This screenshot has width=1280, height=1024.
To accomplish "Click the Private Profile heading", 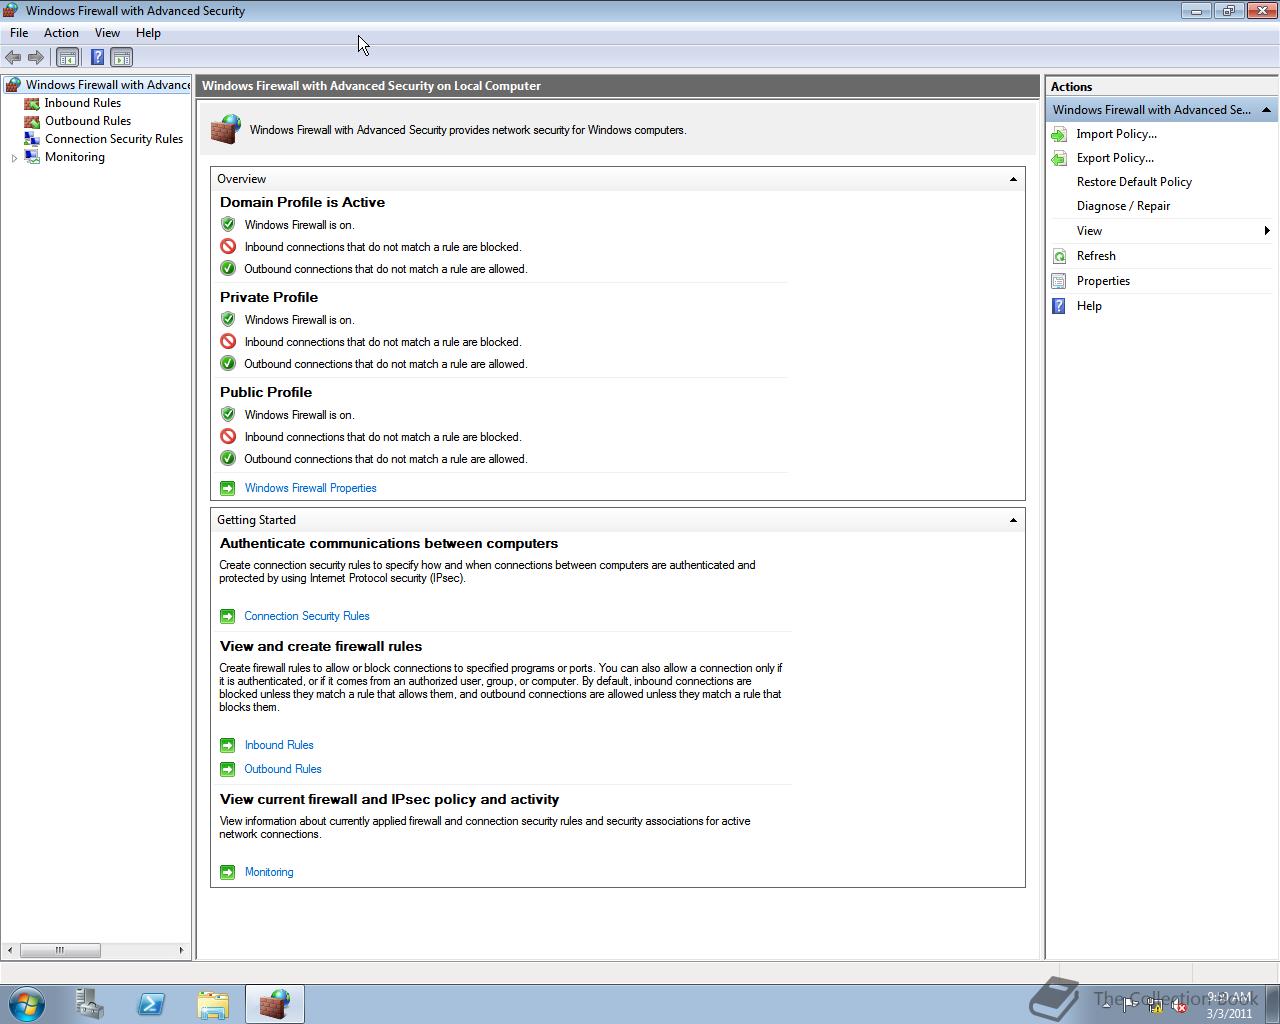I will 269,297.
